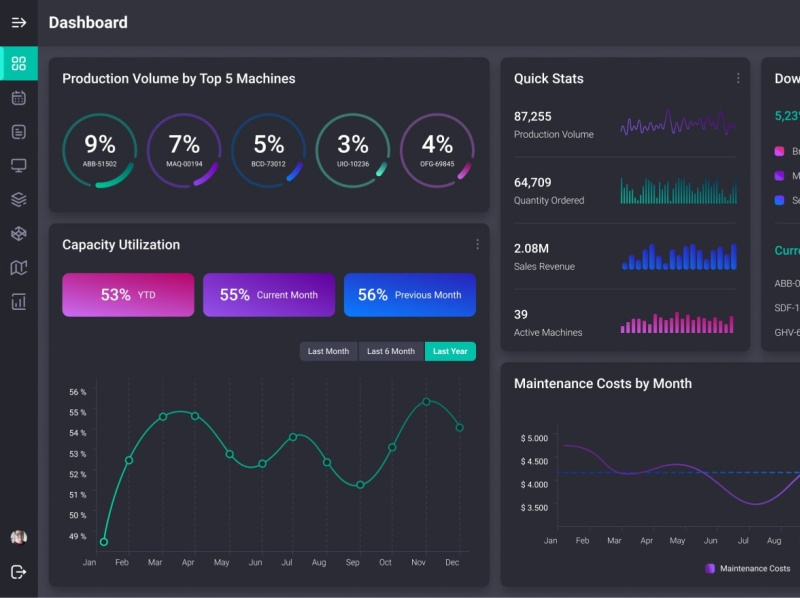
Task: Enable the Last Month filter
Action: point(329,351)
